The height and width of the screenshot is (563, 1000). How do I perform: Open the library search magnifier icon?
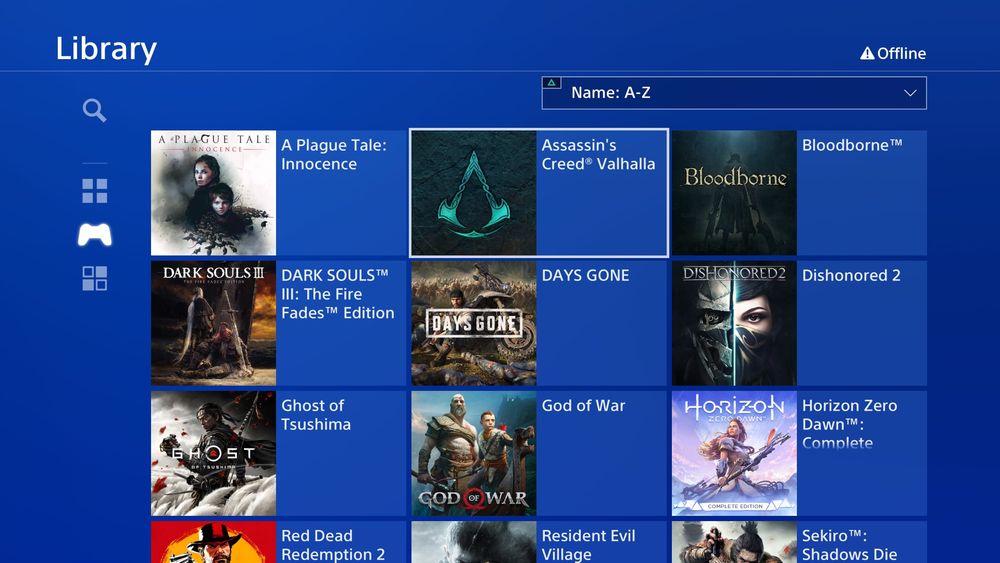[x=94, y=110]
